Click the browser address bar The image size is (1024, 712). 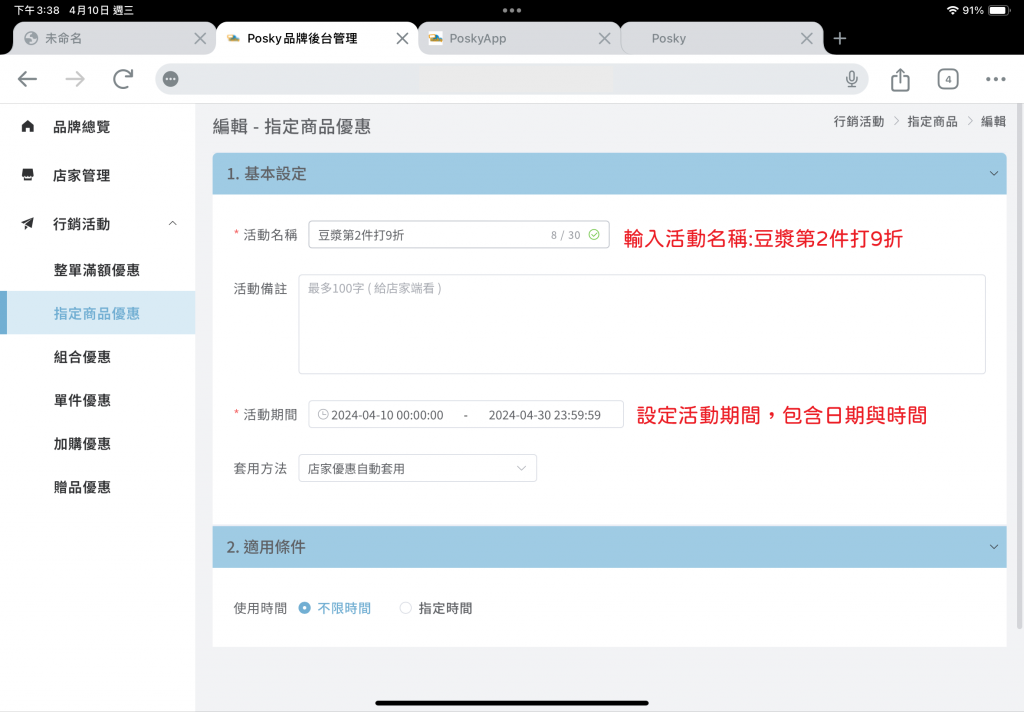tap(511, 79)
